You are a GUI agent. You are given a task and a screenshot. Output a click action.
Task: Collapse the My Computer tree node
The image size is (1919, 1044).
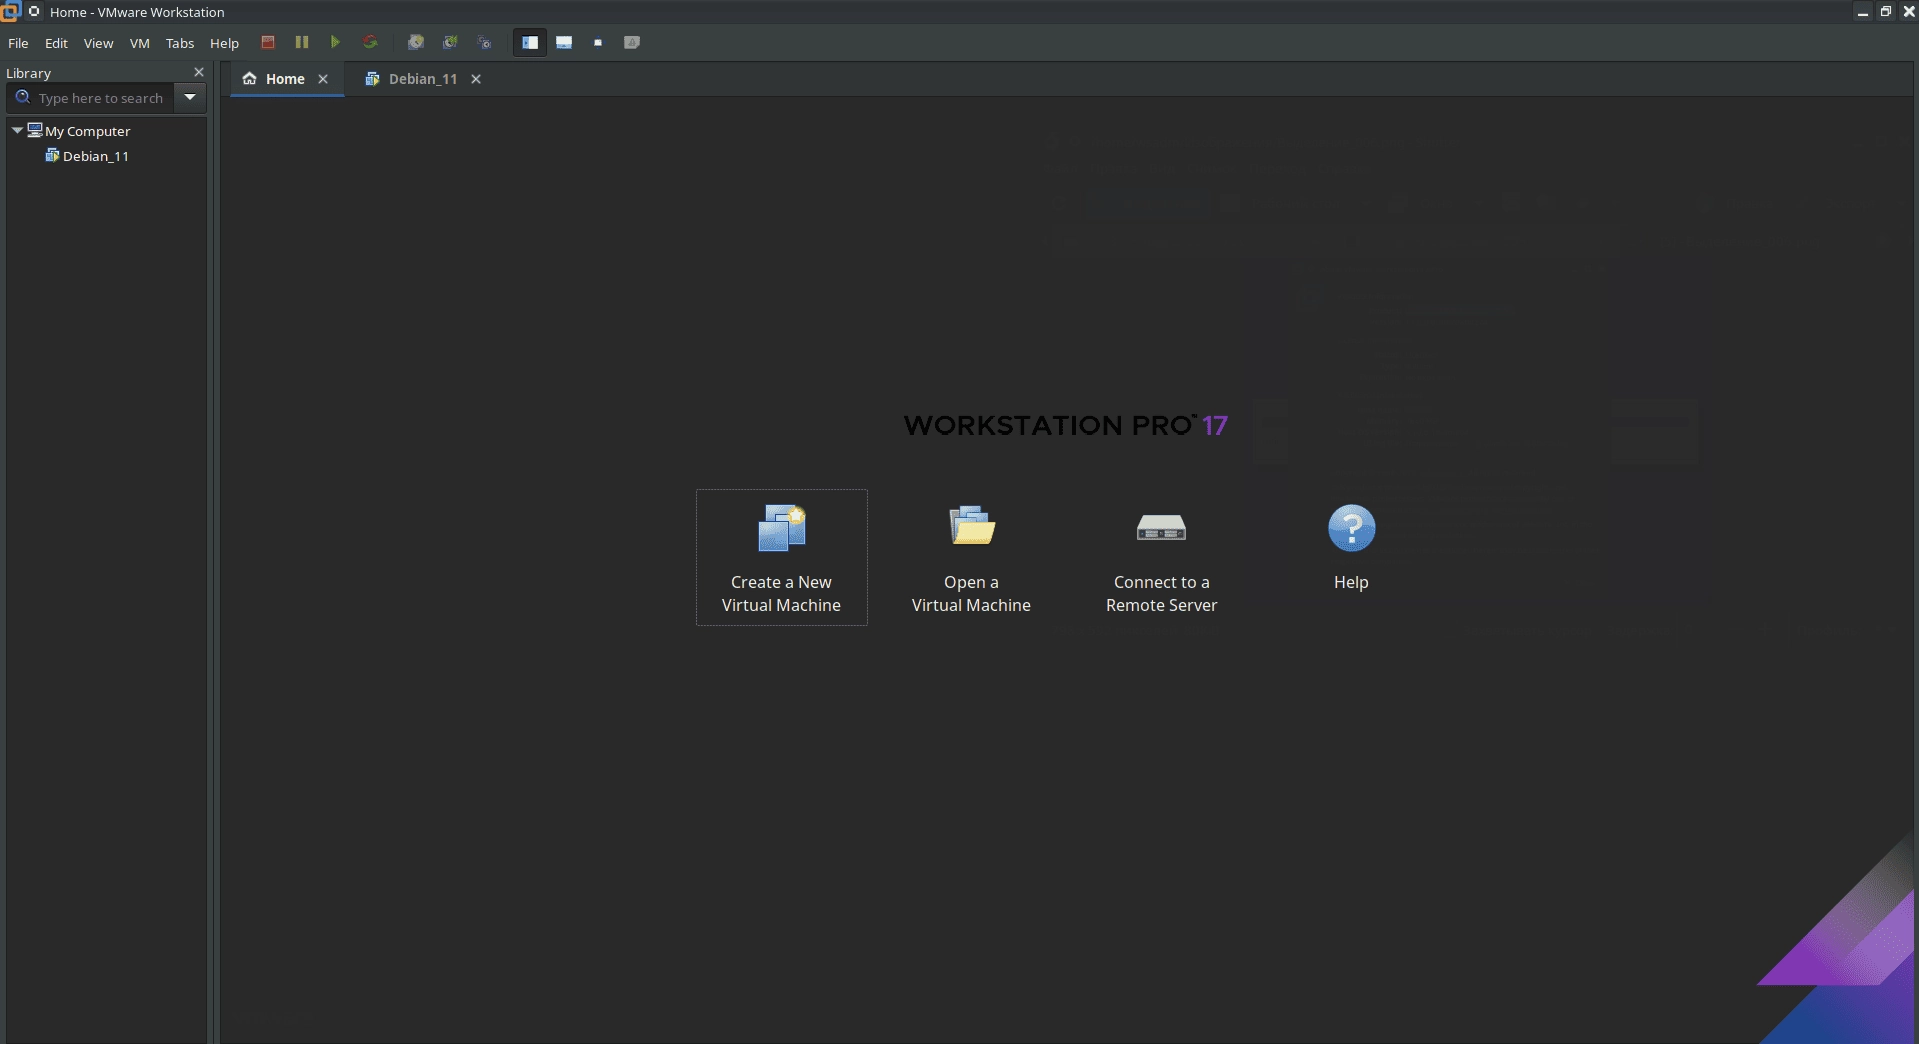click(17, 130)
